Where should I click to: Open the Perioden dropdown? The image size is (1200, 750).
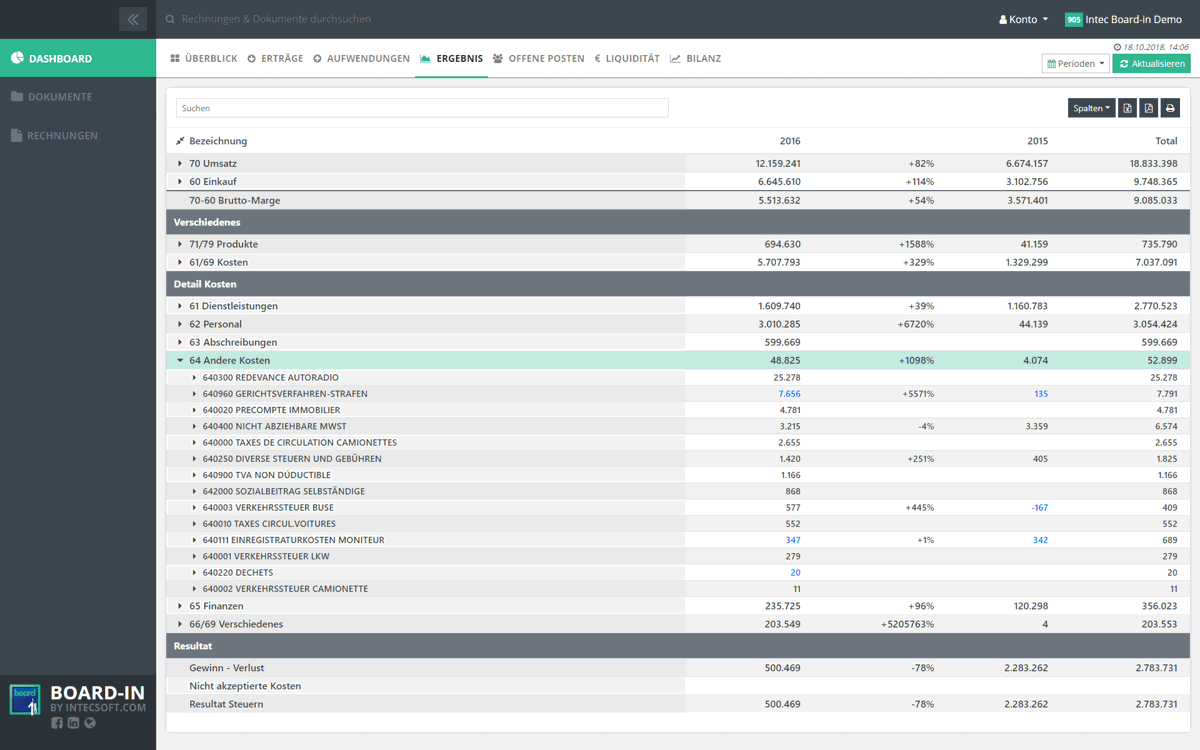coord(1075,63)
